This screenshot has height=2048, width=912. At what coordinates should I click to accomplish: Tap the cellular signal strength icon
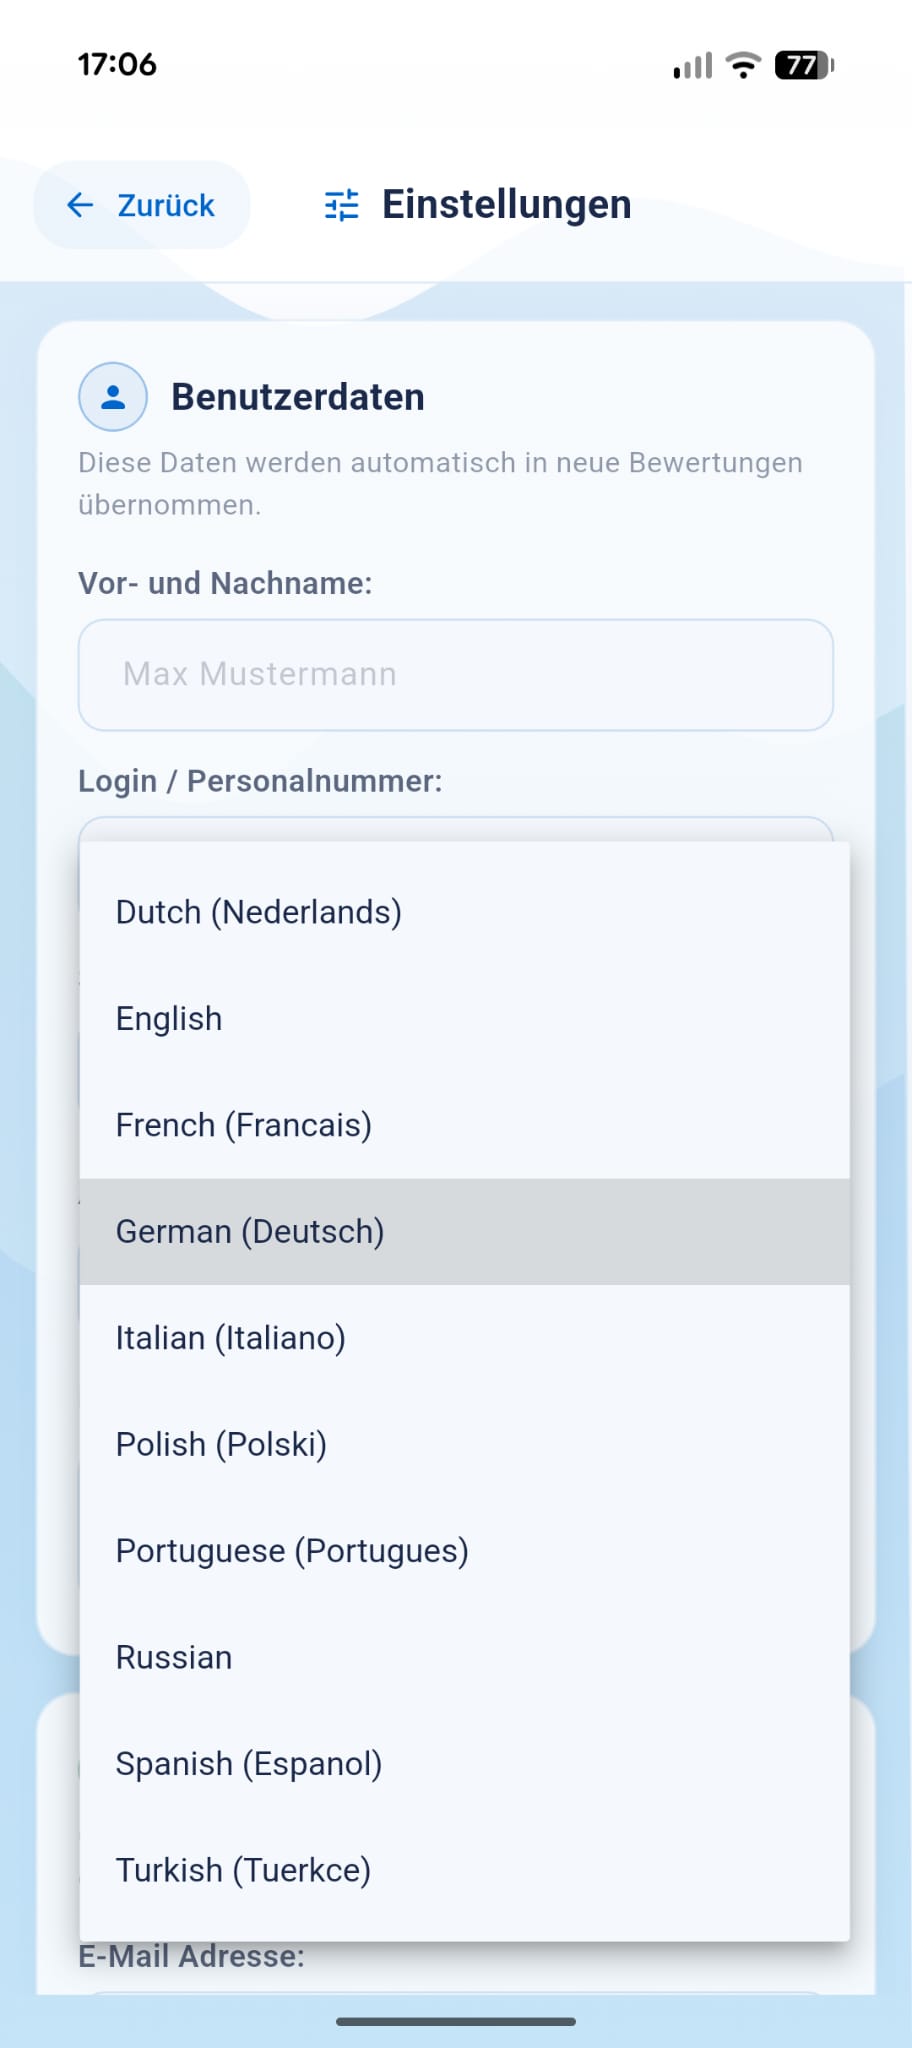[x=693, y=66]
